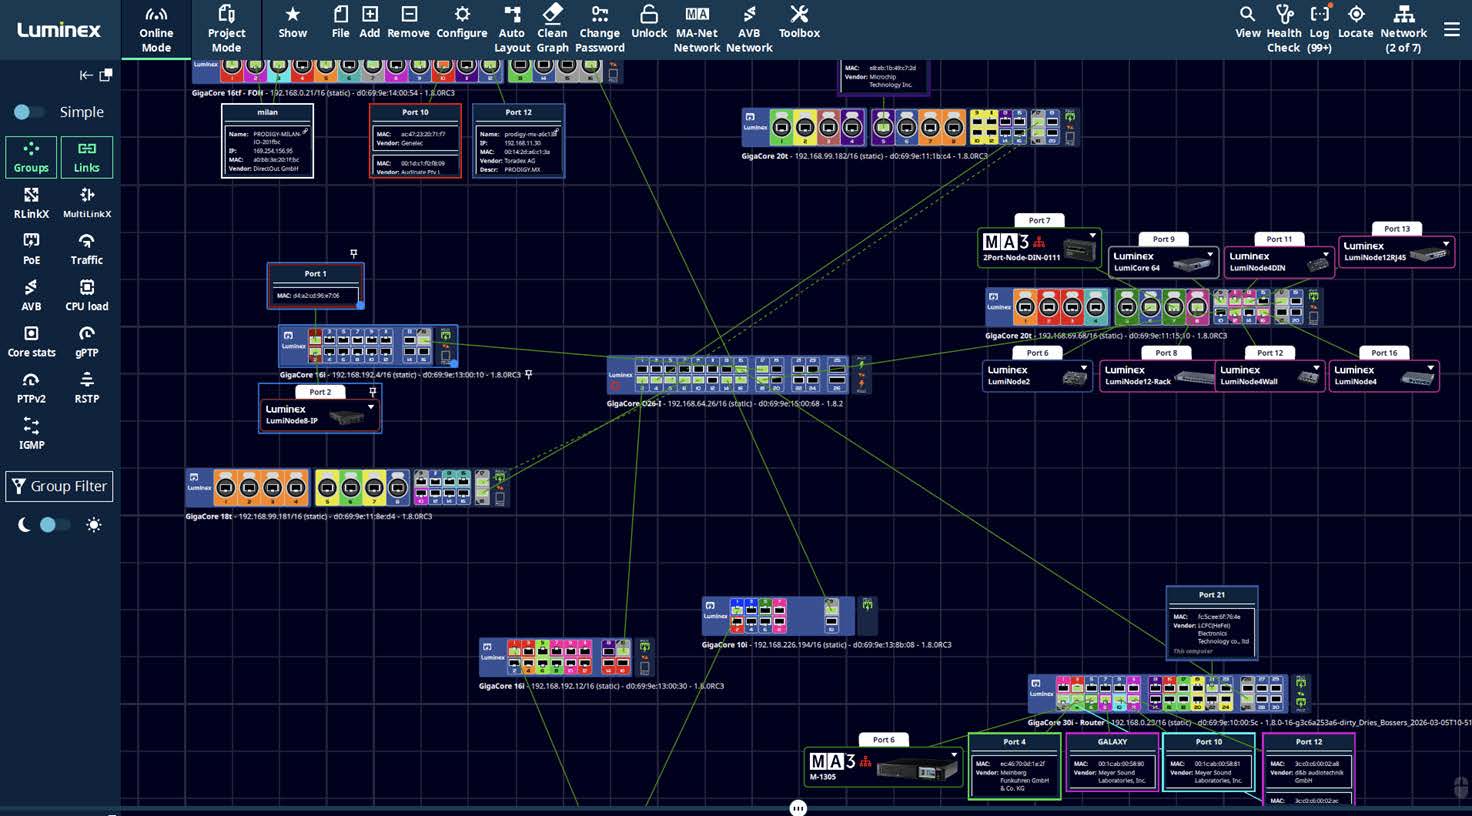Open MA-Net Network
Screen dimensions: 1472x816
pyautogui.click(x=697, y=28)
